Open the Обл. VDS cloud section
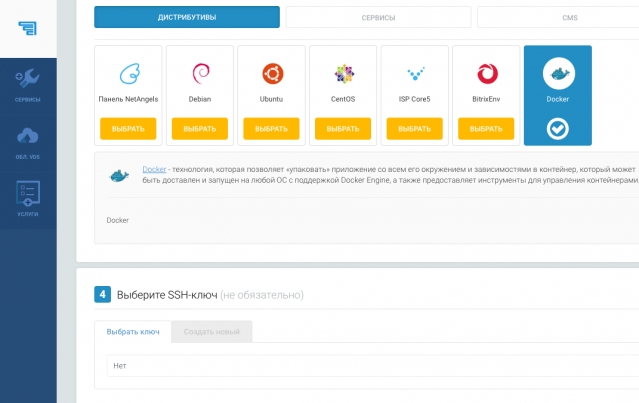The width and height of the screenshot is (639, 403). point(28,143)
